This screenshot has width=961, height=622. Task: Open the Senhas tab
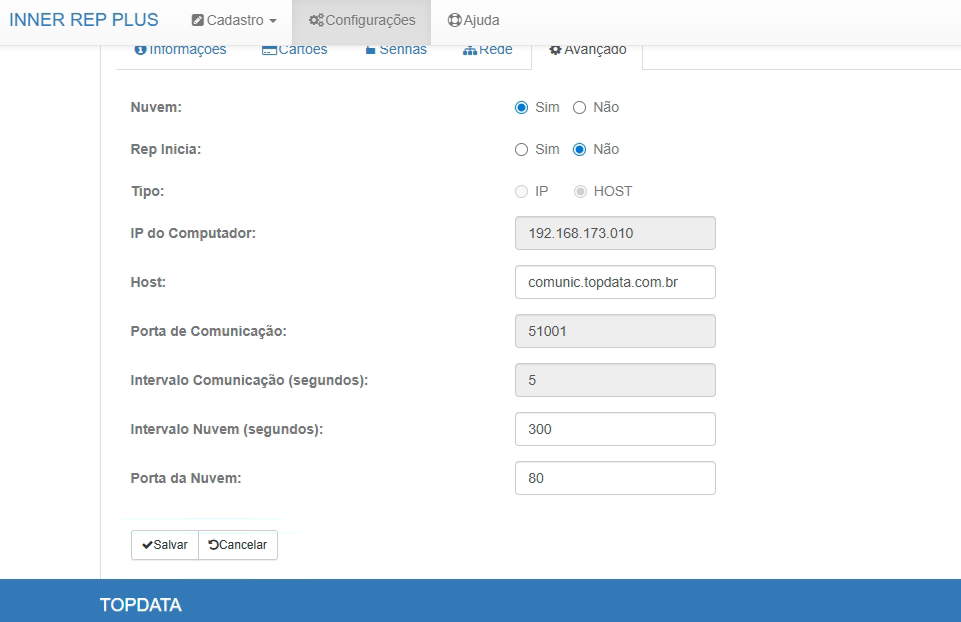pyautogui.click(x=395, y=50)
